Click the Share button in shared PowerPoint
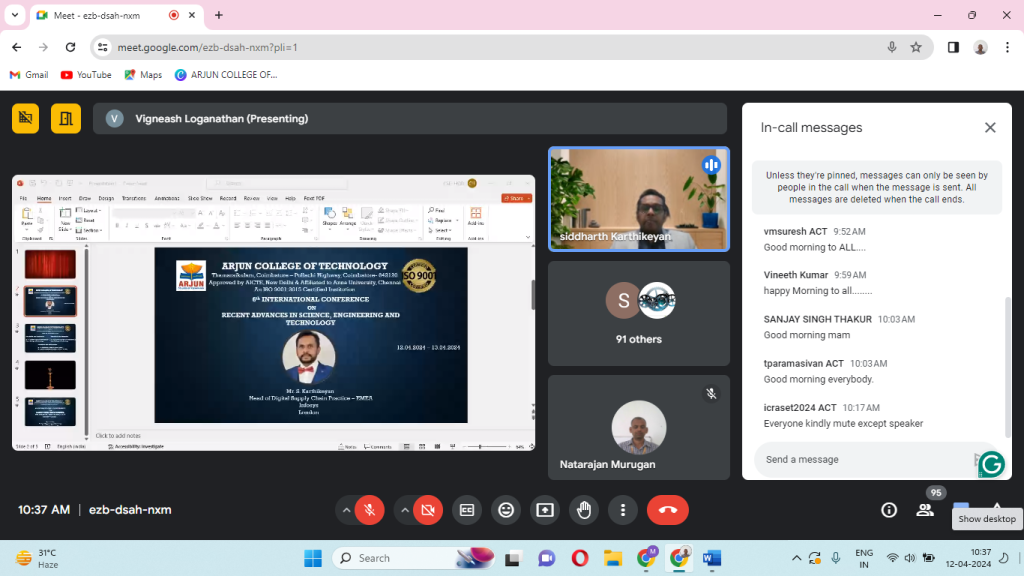 (x=517, y=198)
